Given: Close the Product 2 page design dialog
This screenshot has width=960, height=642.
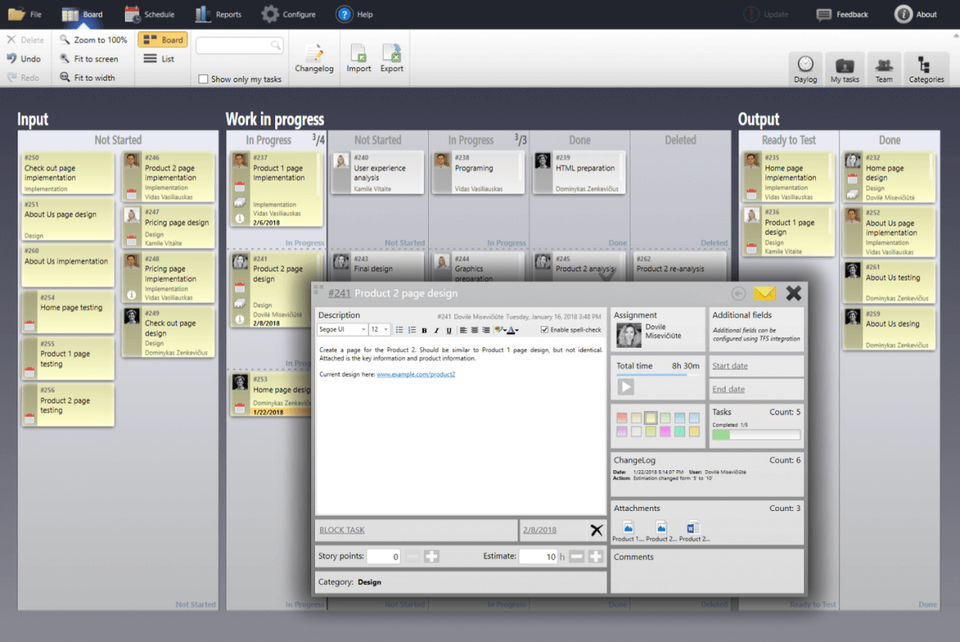Looking at the screenshot, I should [793, 293].
